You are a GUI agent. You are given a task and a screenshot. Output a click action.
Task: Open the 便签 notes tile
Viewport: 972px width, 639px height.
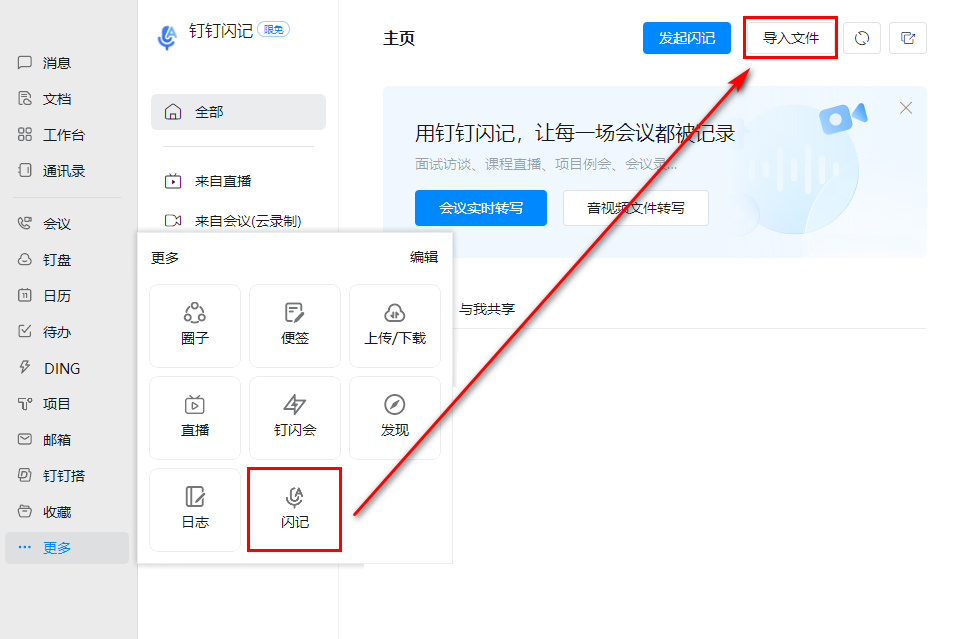[294, 325]
